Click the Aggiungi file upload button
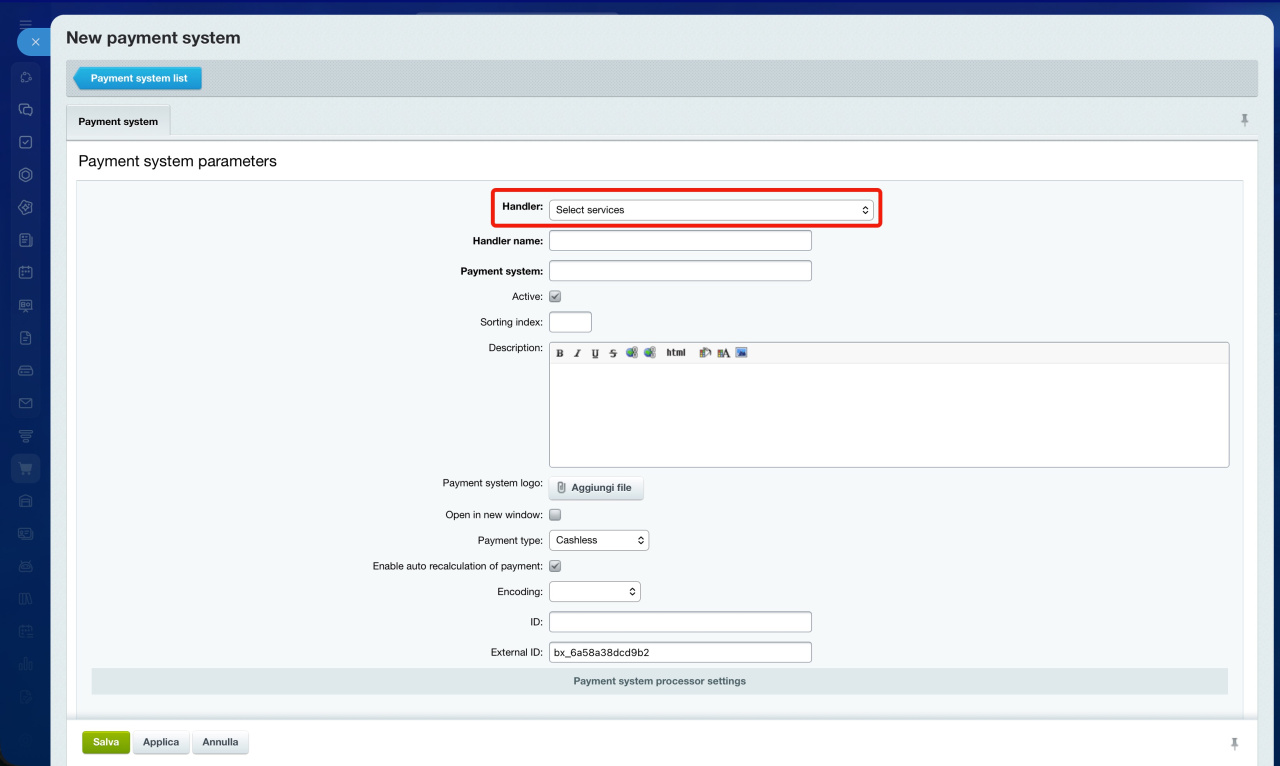This screenshot has height=766, width=1280. click(x=596, y=488)
